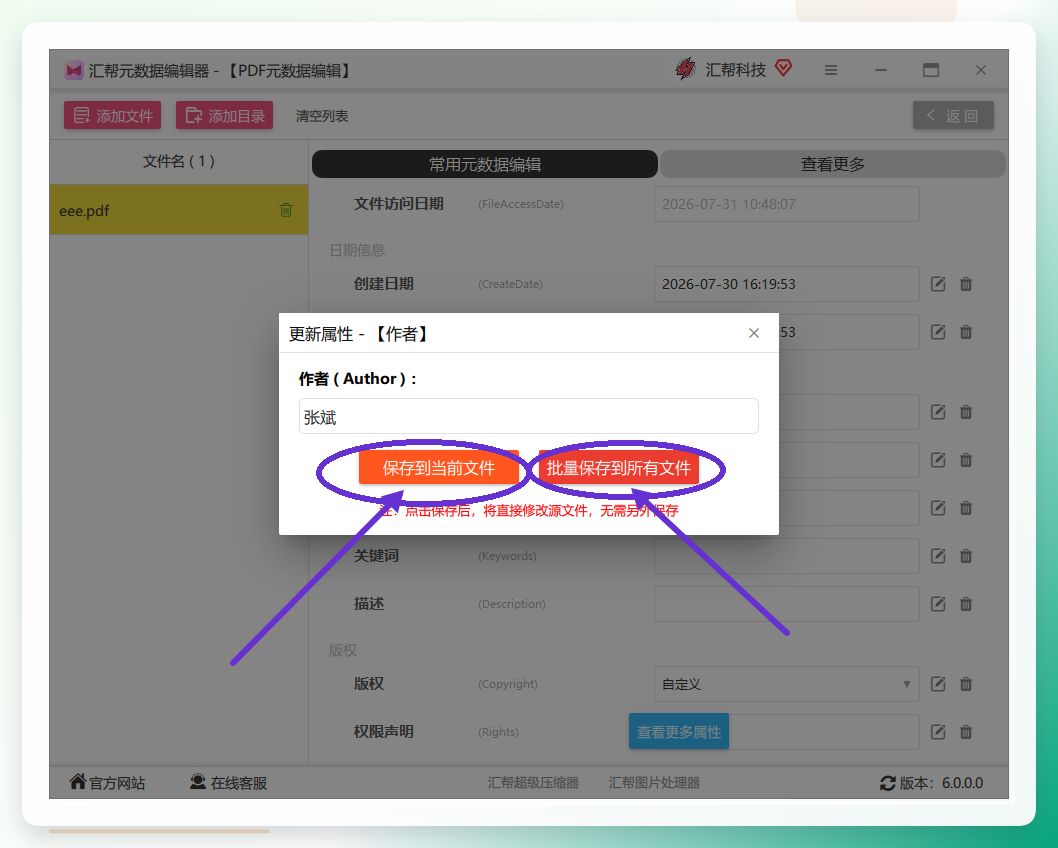
Task: Click the 创建日期 date field
Action: tap(786, 284)
